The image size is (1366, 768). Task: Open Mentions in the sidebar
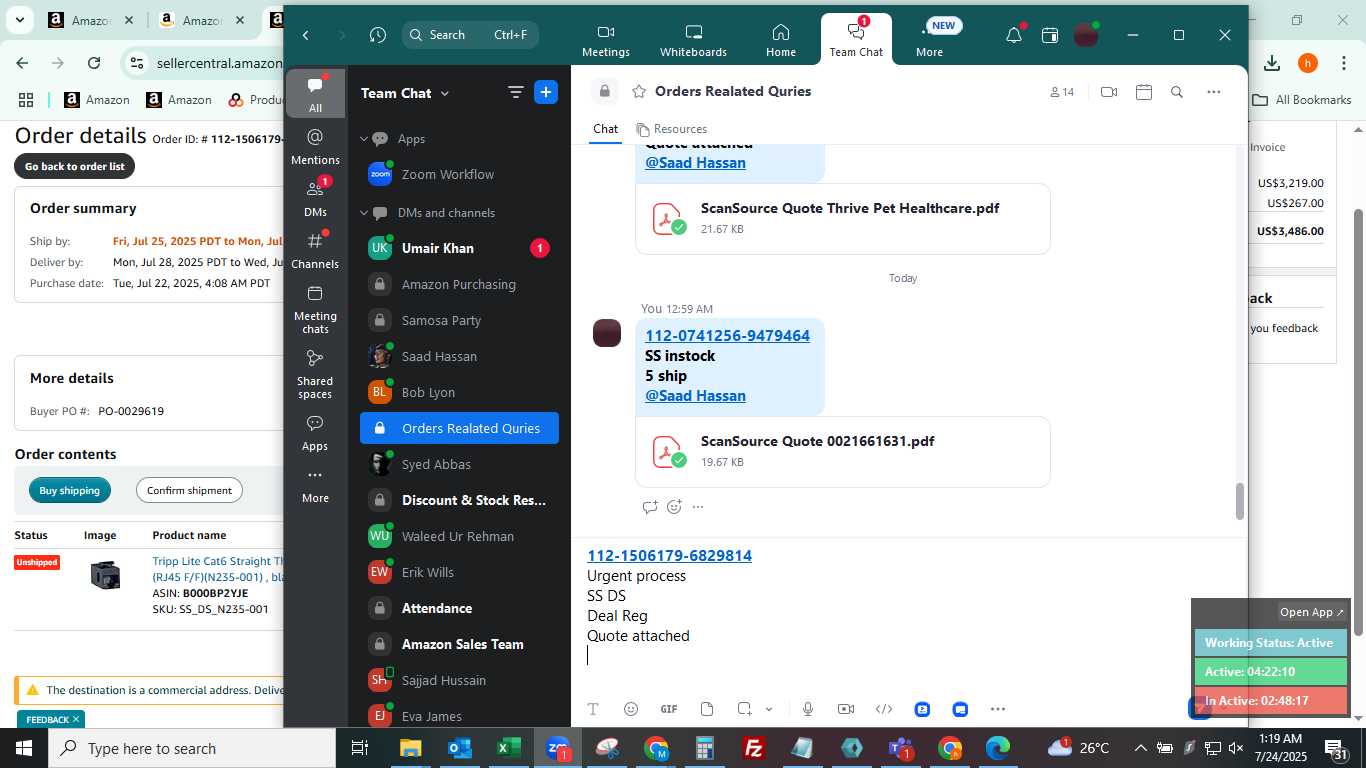pyautogui.click(x=315, y=147)
